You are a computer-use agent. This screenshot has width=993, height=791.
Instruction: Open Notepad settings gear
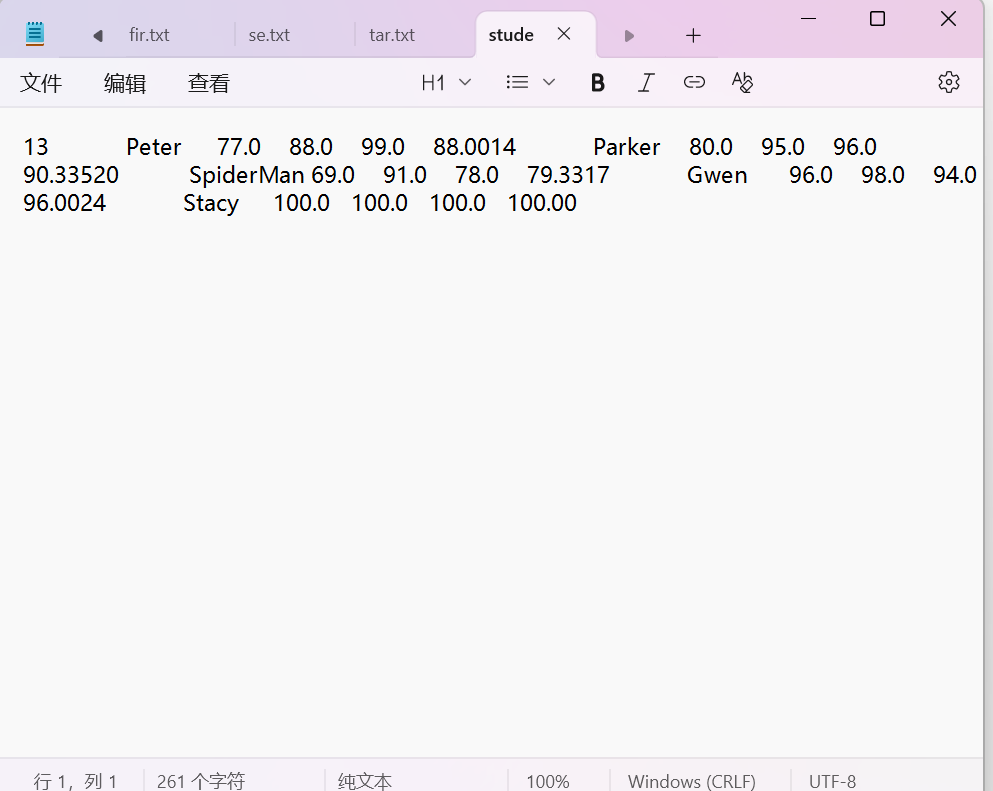tap(949, 82)
